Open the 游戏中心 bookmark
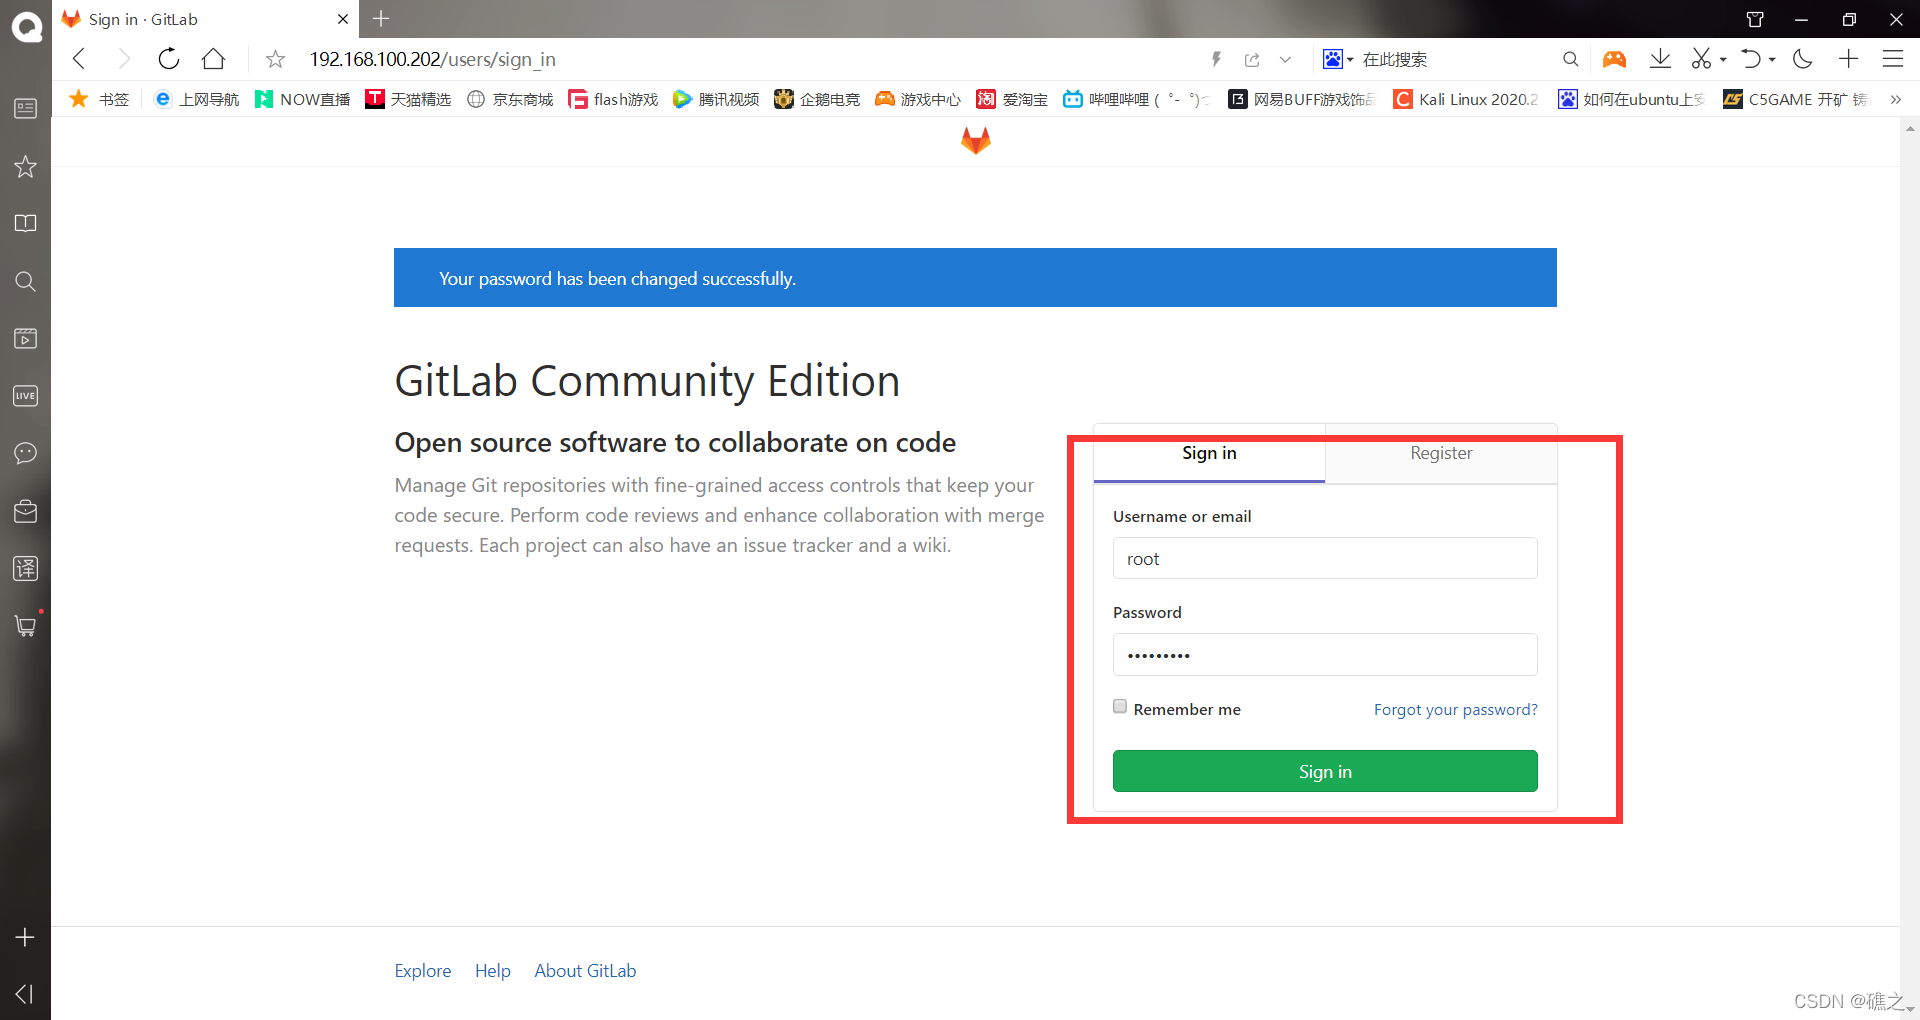 (x=918, y=99)
